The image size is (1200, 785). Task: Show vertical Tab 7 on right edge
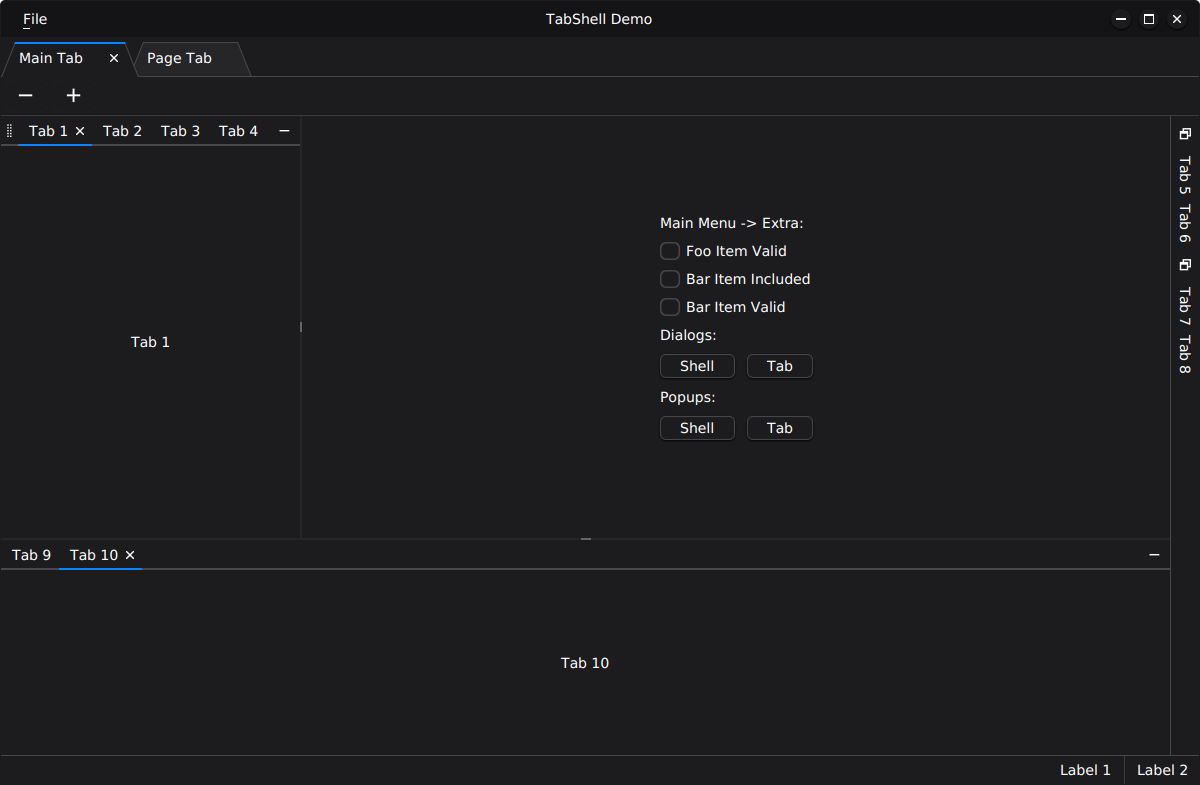pos(1185,306)
